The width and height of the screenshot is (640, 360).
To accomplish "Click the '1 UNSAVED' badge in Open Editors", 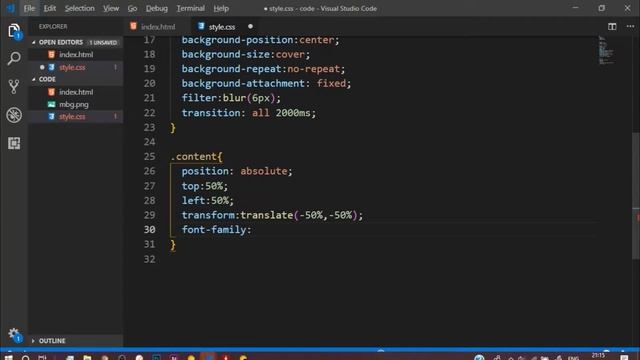I will coord(103,42).
